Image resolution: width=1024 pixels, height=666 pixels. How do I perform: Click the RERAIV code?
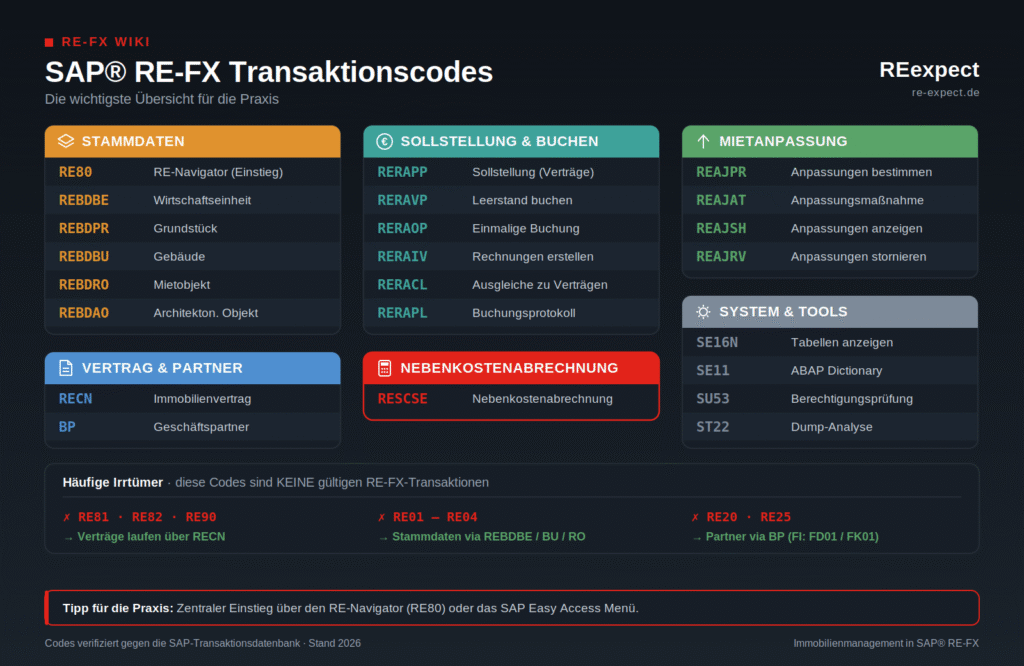(x=402, y=256)
